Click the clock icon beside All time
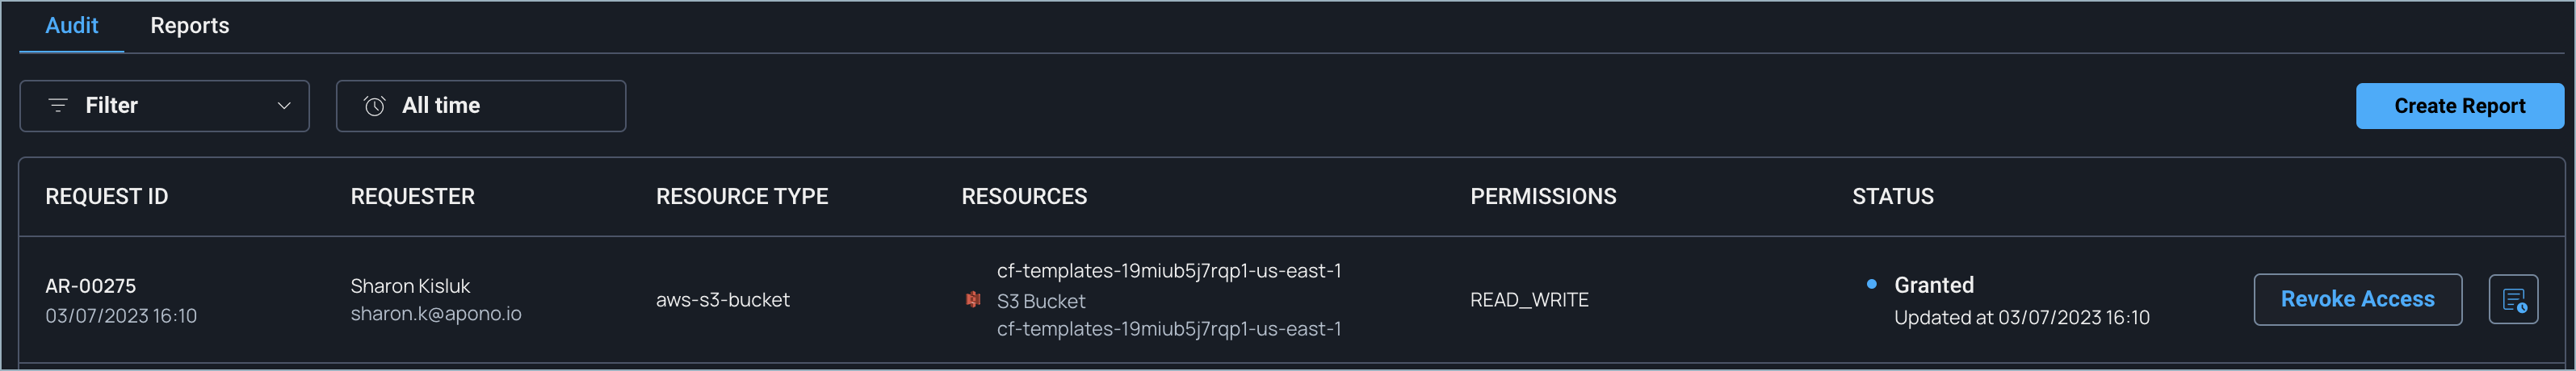The height and width of the screenshot is (371, 2576). [x=374, y=106]
